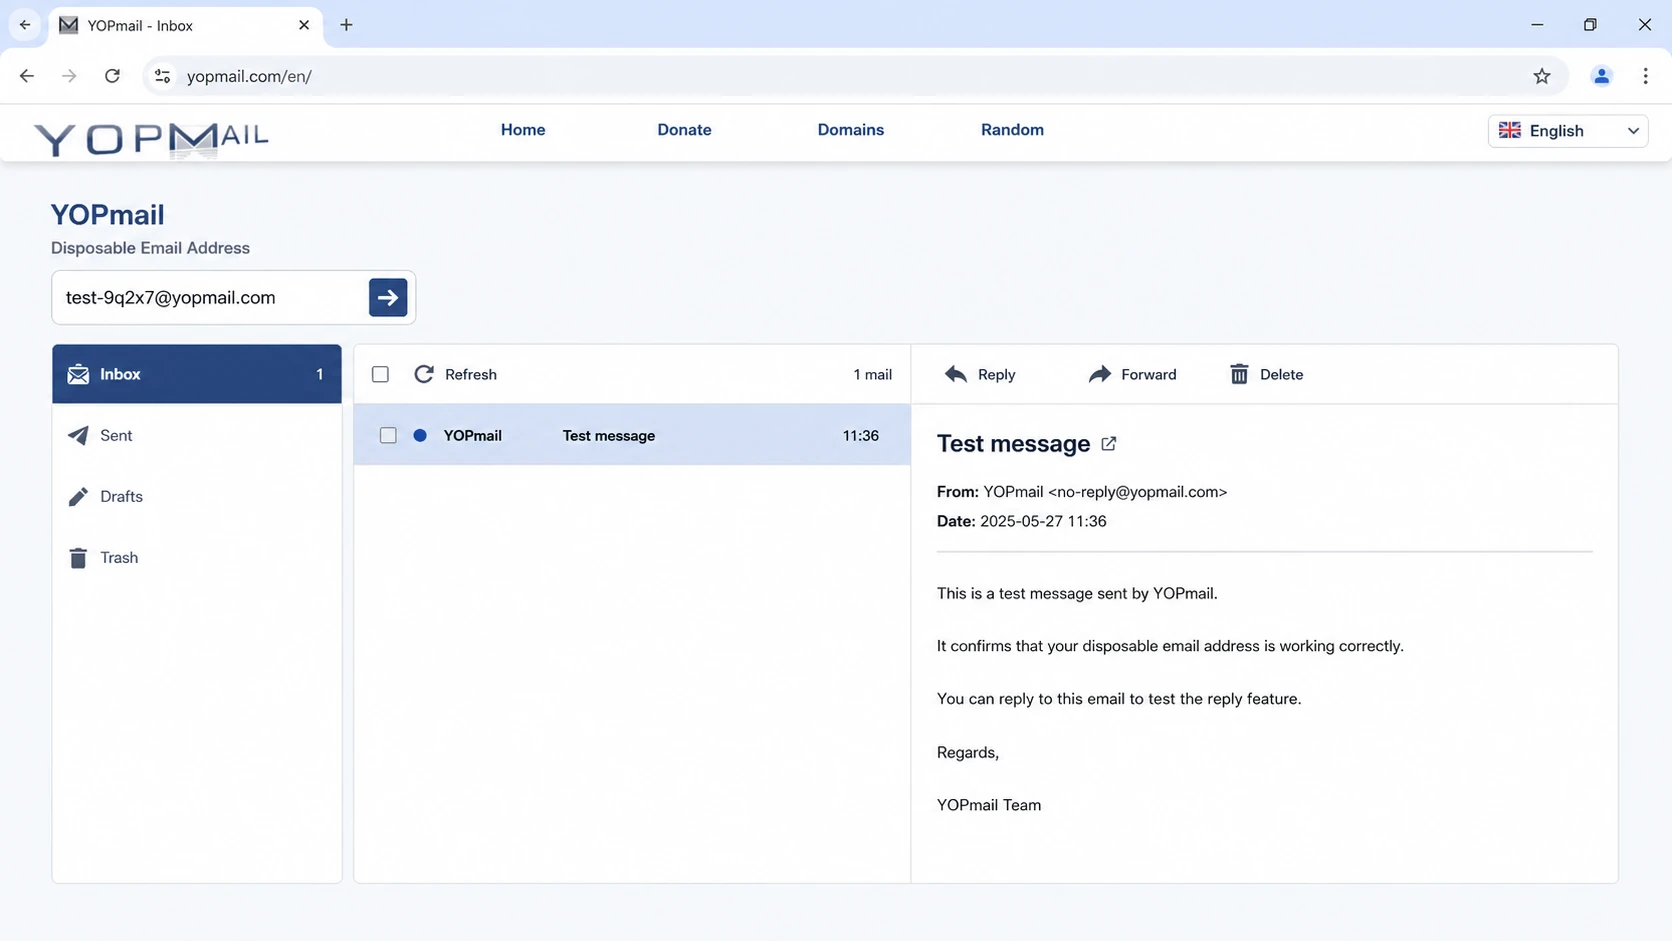The height and width of the screenshot is (941, 1672).
Task: Click the arrow button to check inbox
Action: point(387,297)
